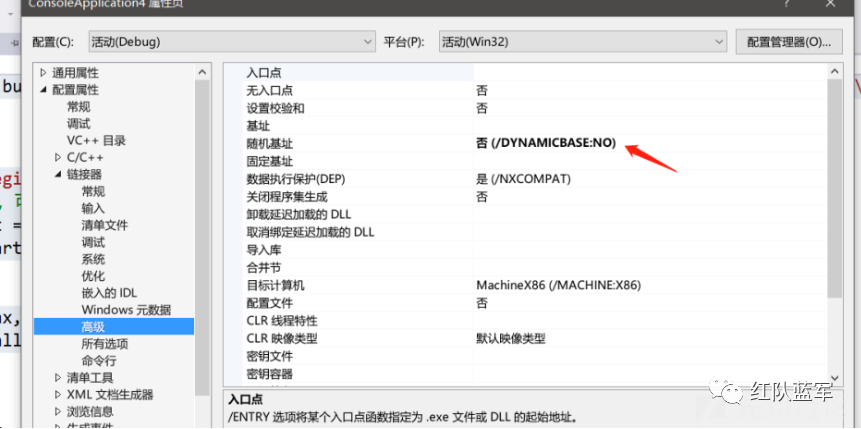861x429 pixels.
Task: Expand the C/C++ tree node
Action: 58,158
